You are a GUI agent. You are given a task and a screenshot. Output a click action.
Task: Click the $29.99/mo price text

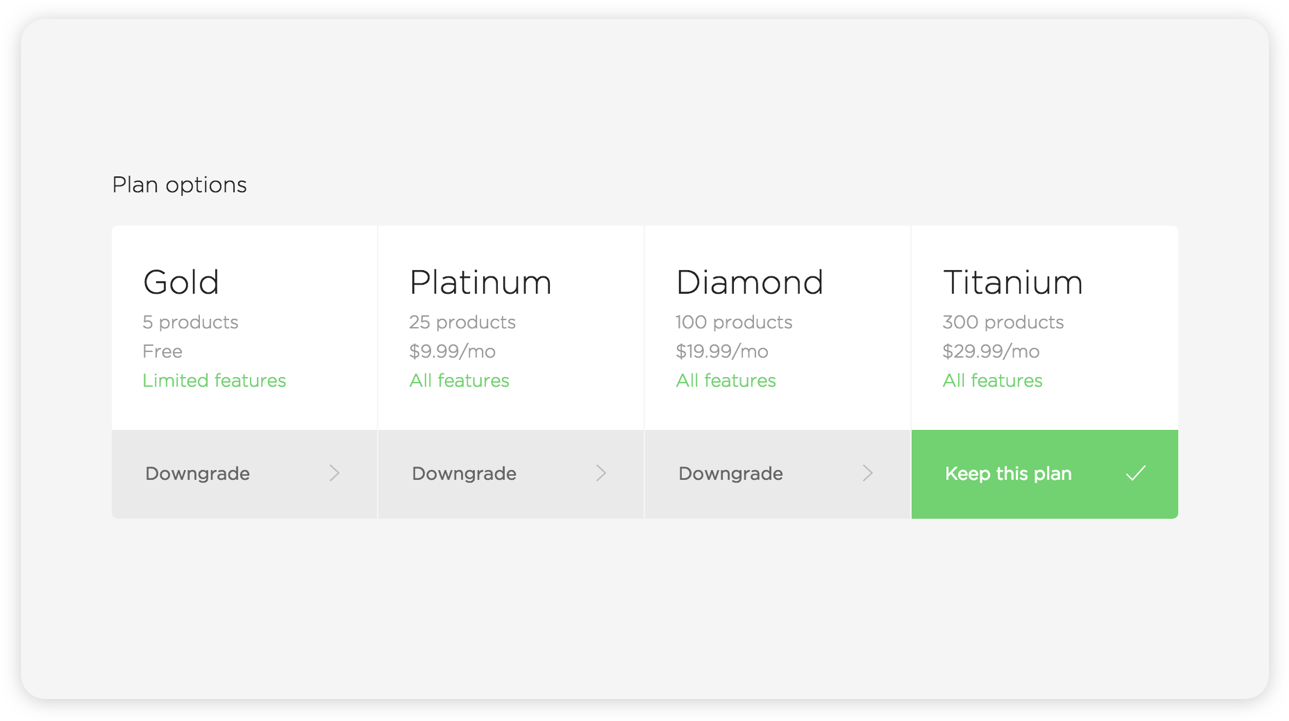click(991, 351)
